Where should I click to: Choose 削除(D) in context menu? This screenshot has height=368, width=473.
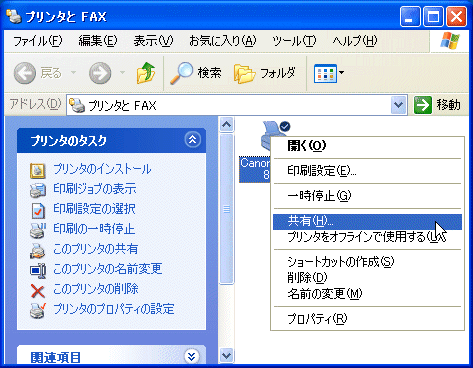[x=367, y=278]
